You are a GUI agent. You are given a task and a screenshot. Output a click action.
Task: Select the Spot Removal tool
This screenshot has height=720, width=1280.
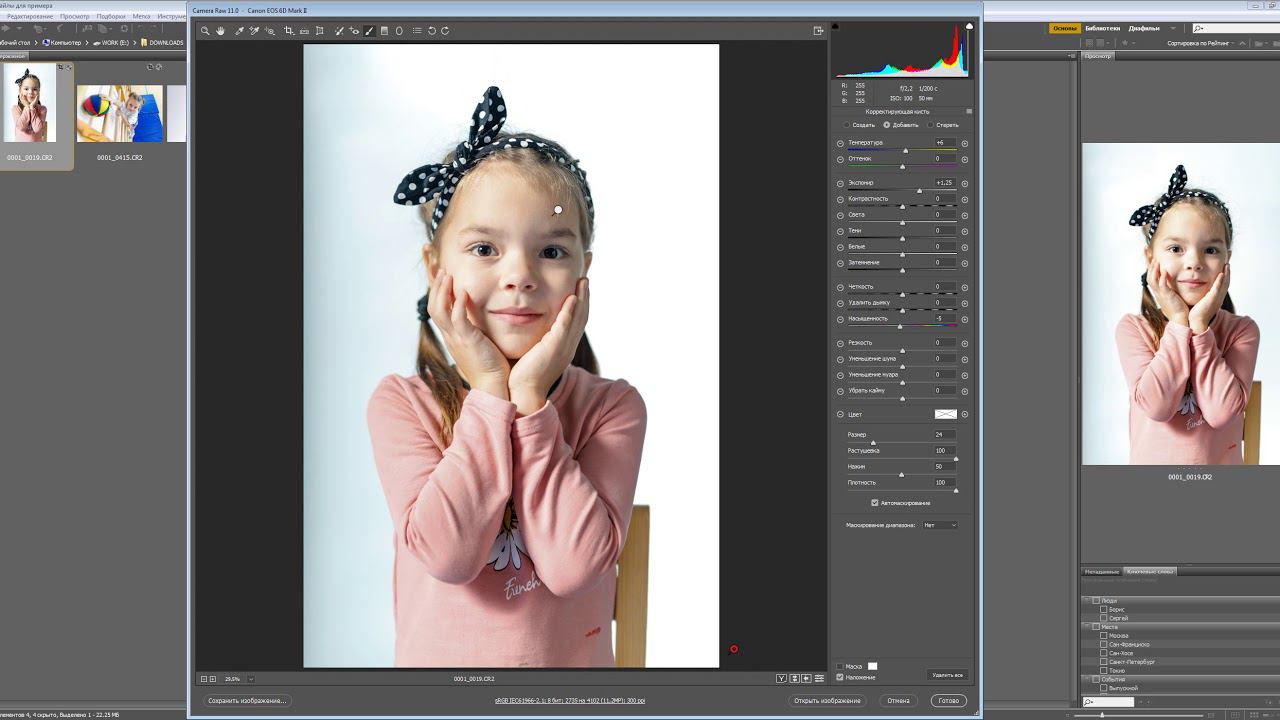coord(339,31)
